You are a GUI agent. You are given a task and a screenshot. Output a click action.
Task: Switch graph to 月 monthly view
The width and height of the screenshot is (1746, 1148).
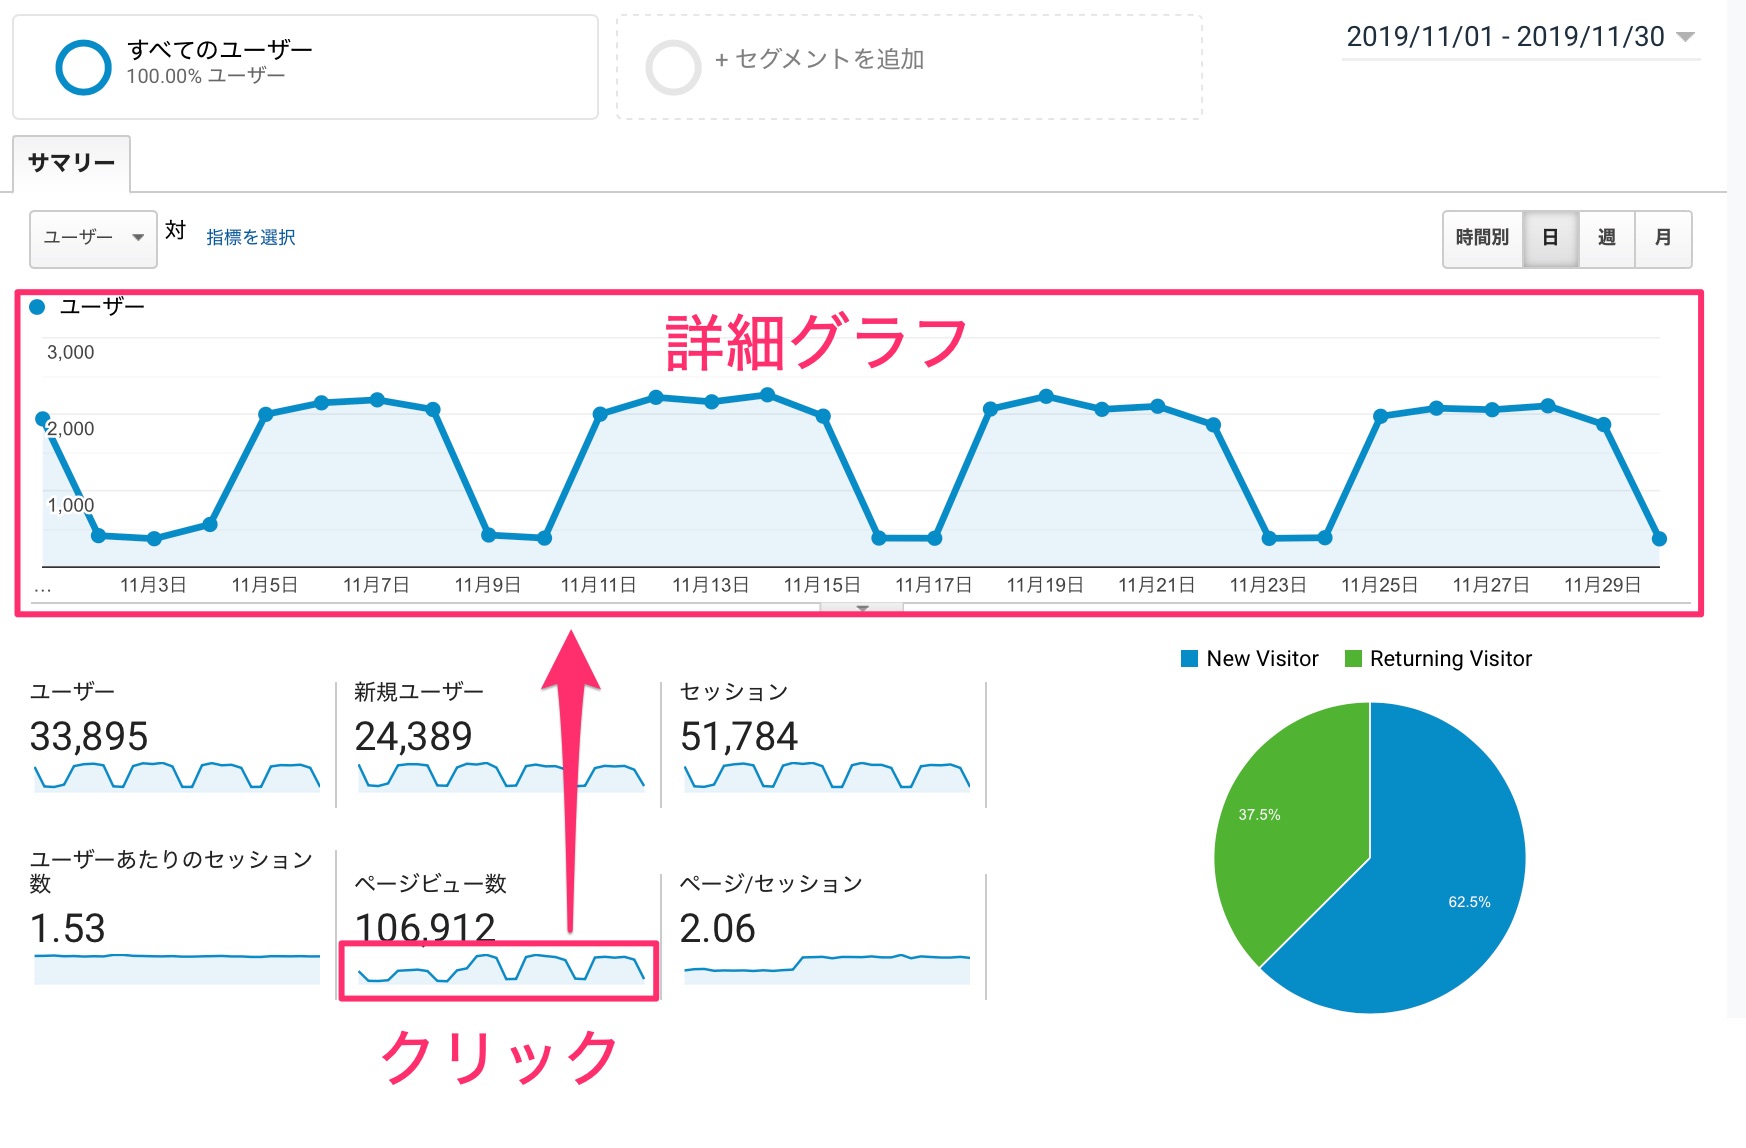1662,238
